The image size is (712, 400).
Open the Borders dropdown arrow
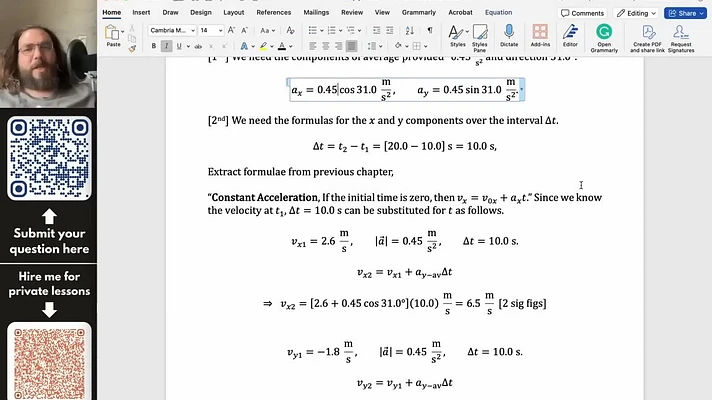(425, 46)
